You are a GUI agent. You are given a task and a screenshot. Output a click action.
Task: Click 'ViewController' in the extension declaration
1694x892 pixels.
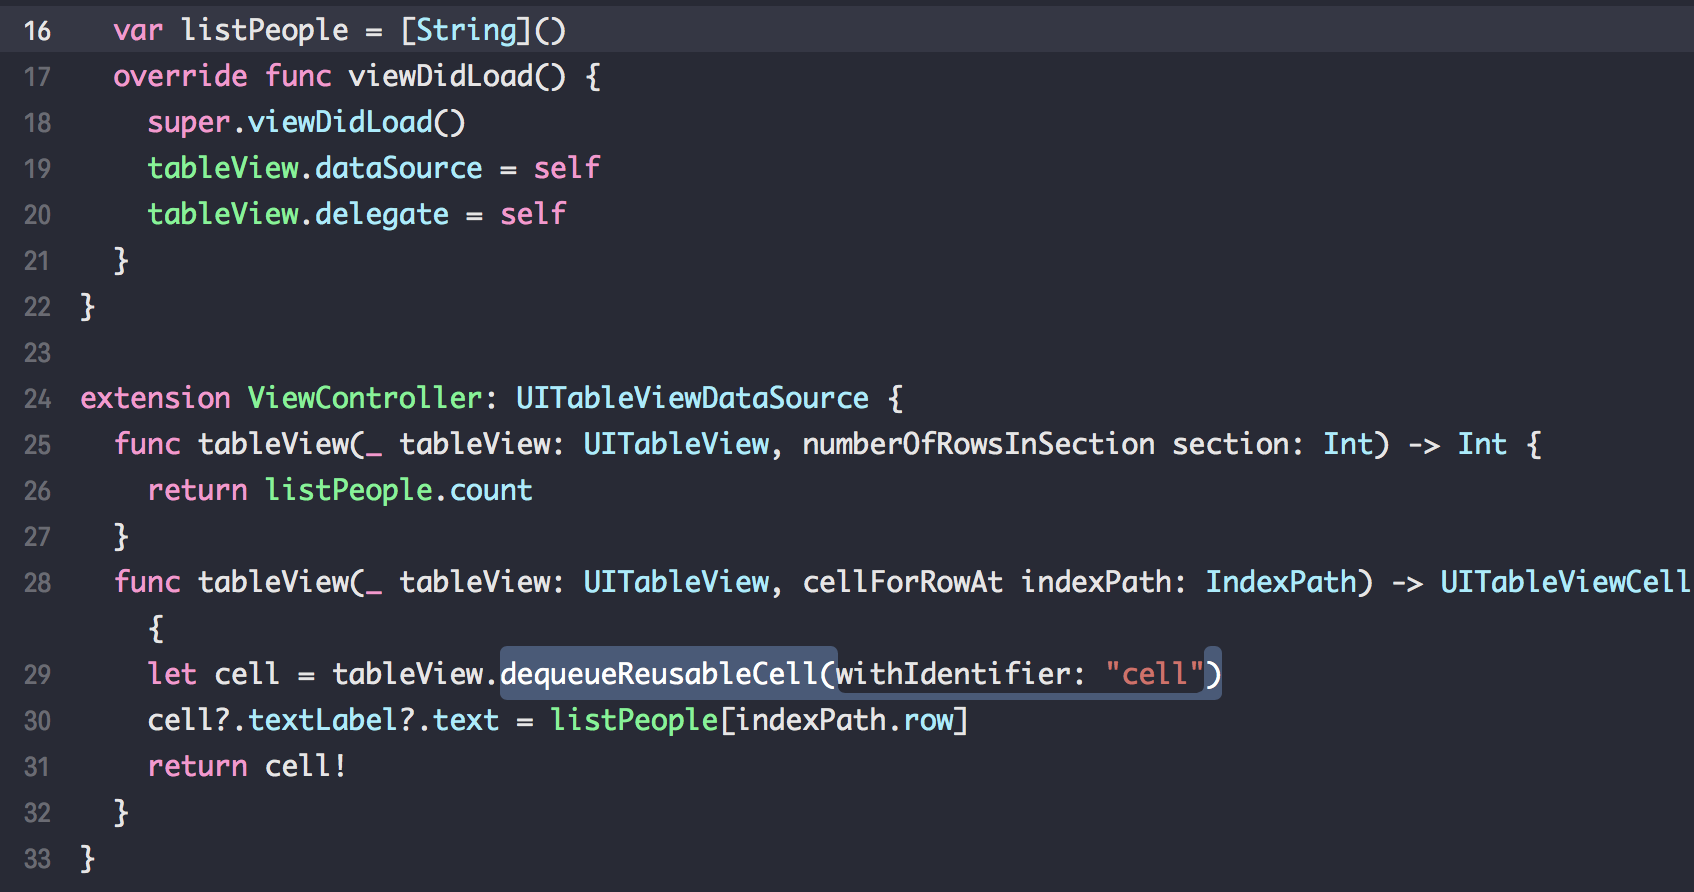point(365,398)
